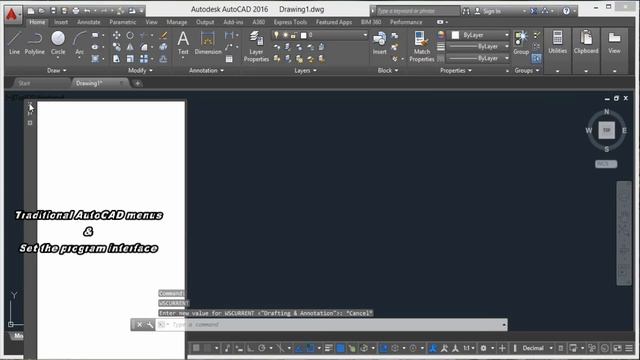Switch to the Parametric ribbon tab
Screen dimensions: 640x360
click(122, 22)
